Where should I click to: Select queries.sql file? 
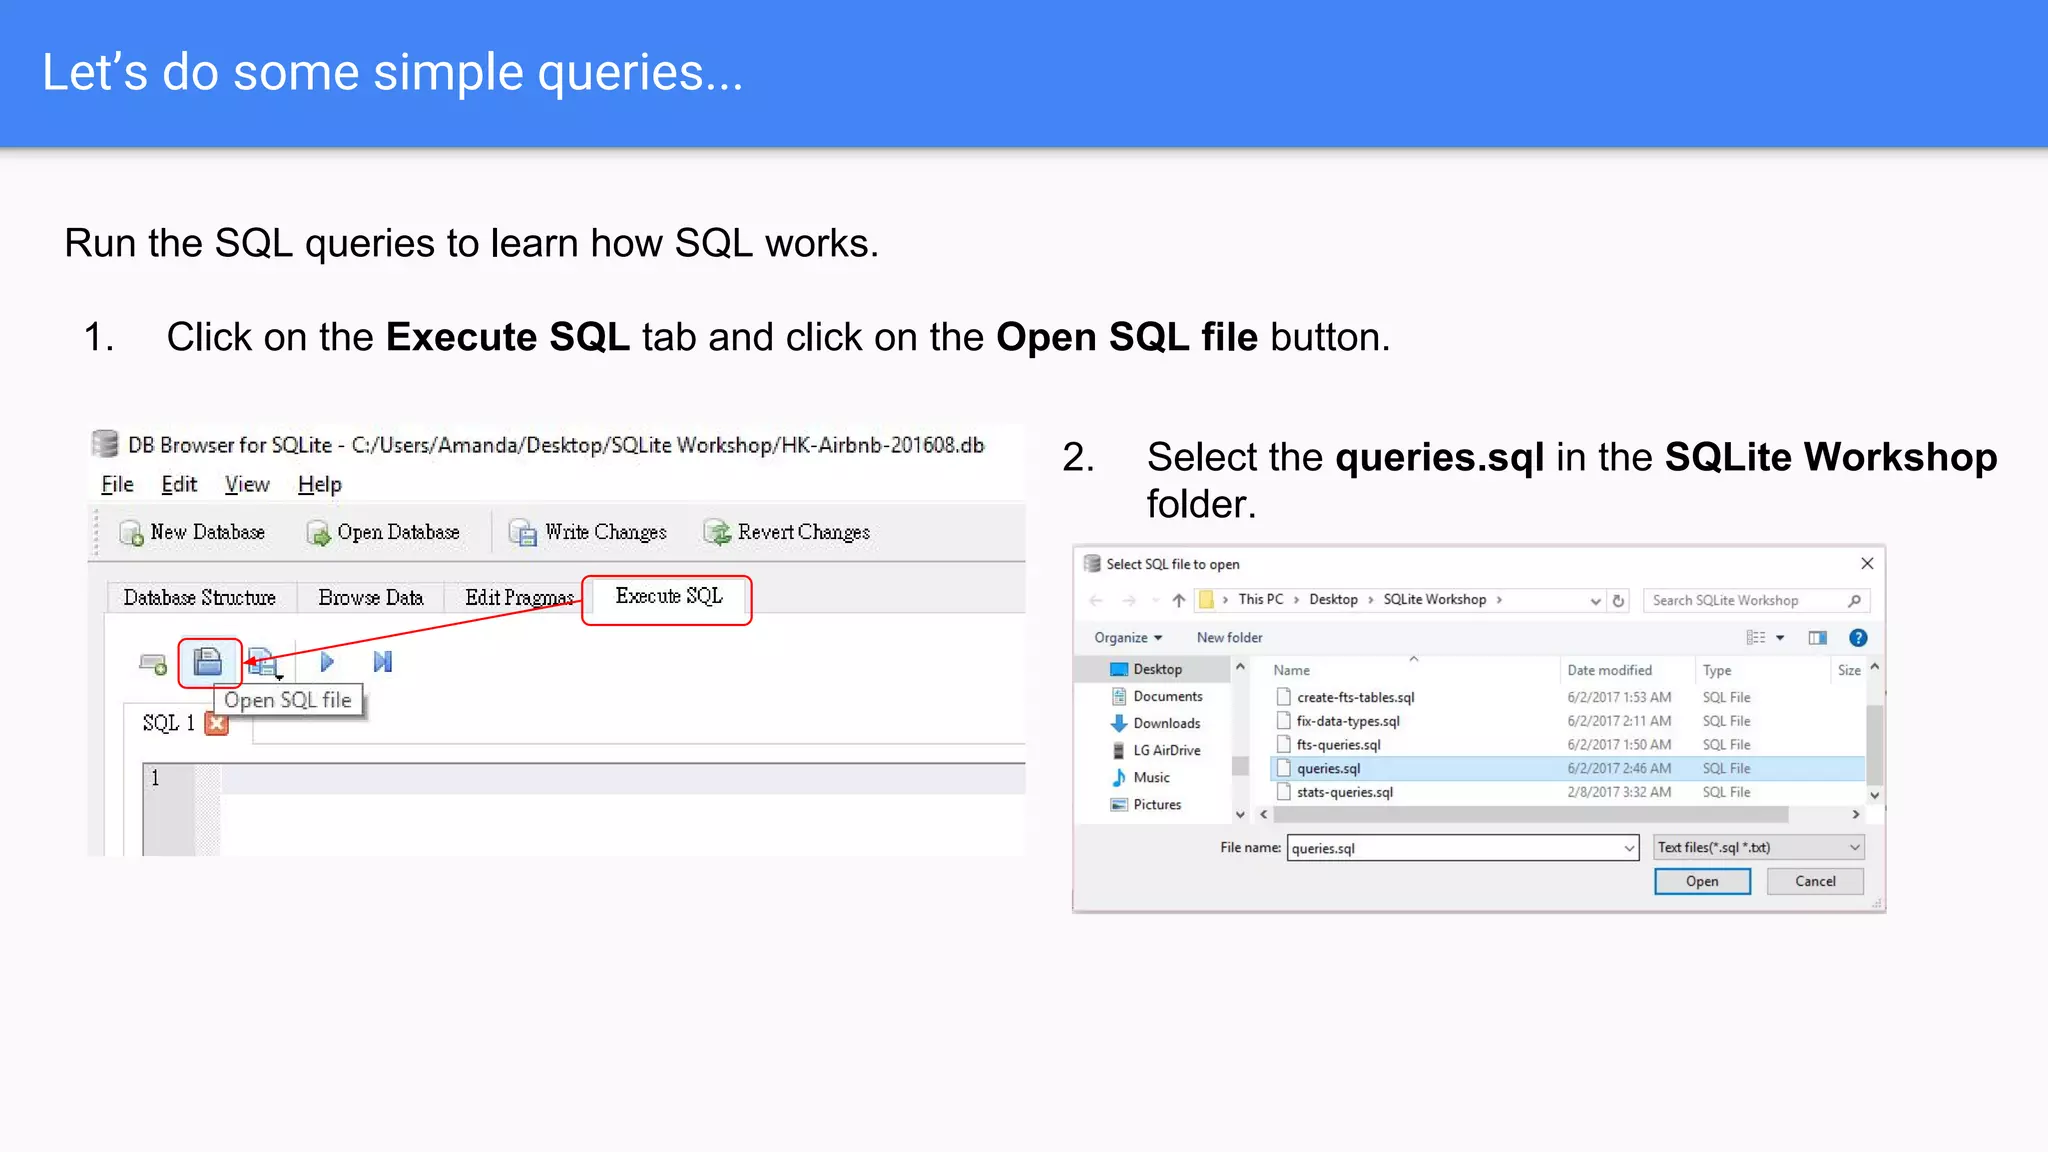point(1567,769)
